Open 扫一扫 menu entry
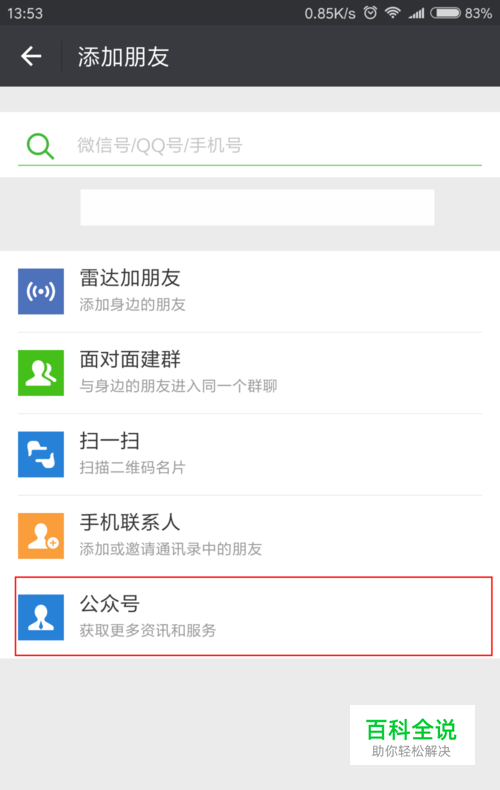Image resolution: width=500 pixels, height=790 pixels. coord(250,454)
